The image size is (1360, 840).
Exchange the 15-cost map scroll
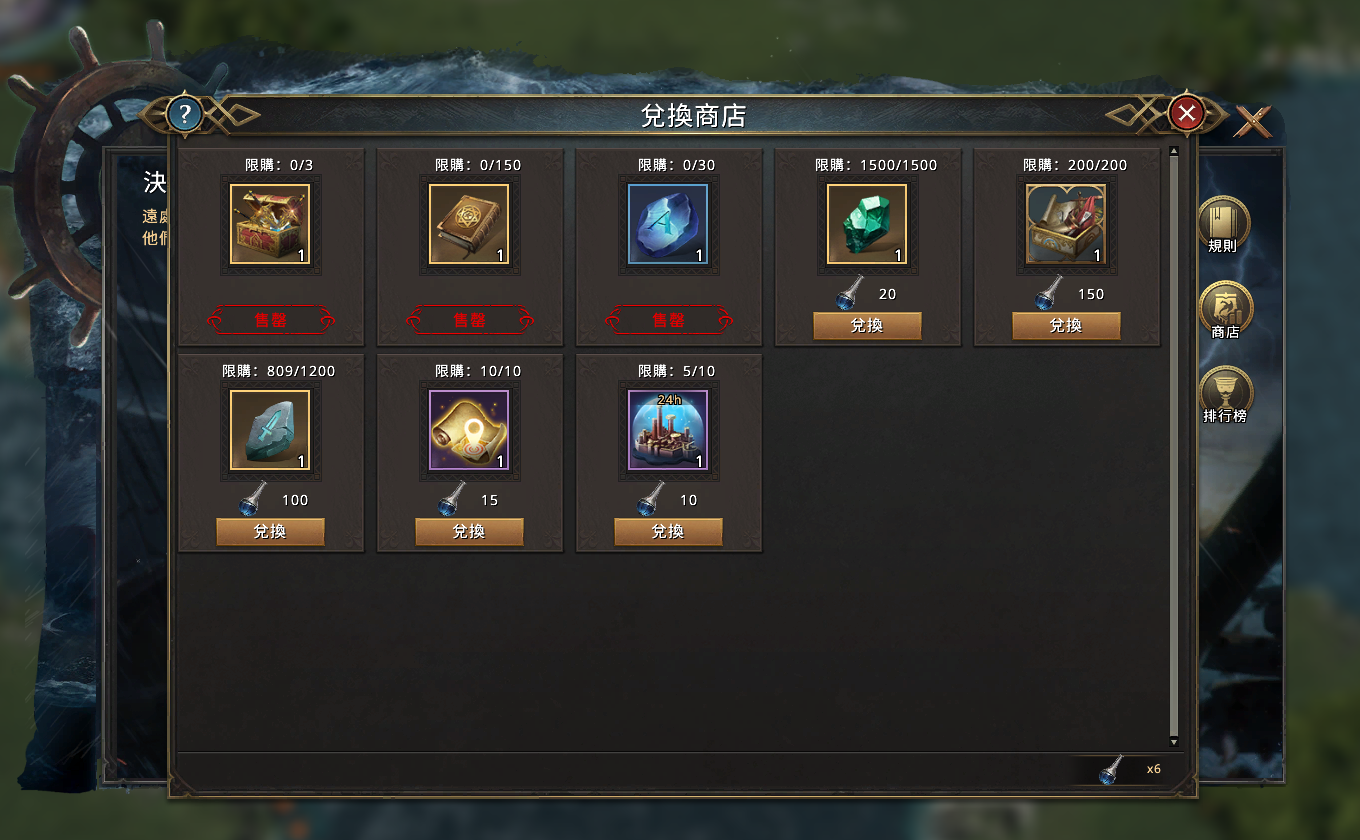pos(469,532)
